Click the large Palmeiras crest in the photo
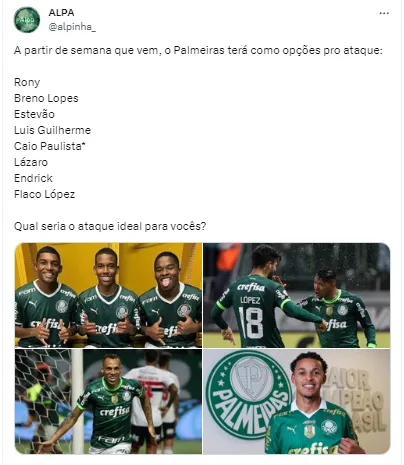Screen dimensions: 404x465 coord(248,394)
